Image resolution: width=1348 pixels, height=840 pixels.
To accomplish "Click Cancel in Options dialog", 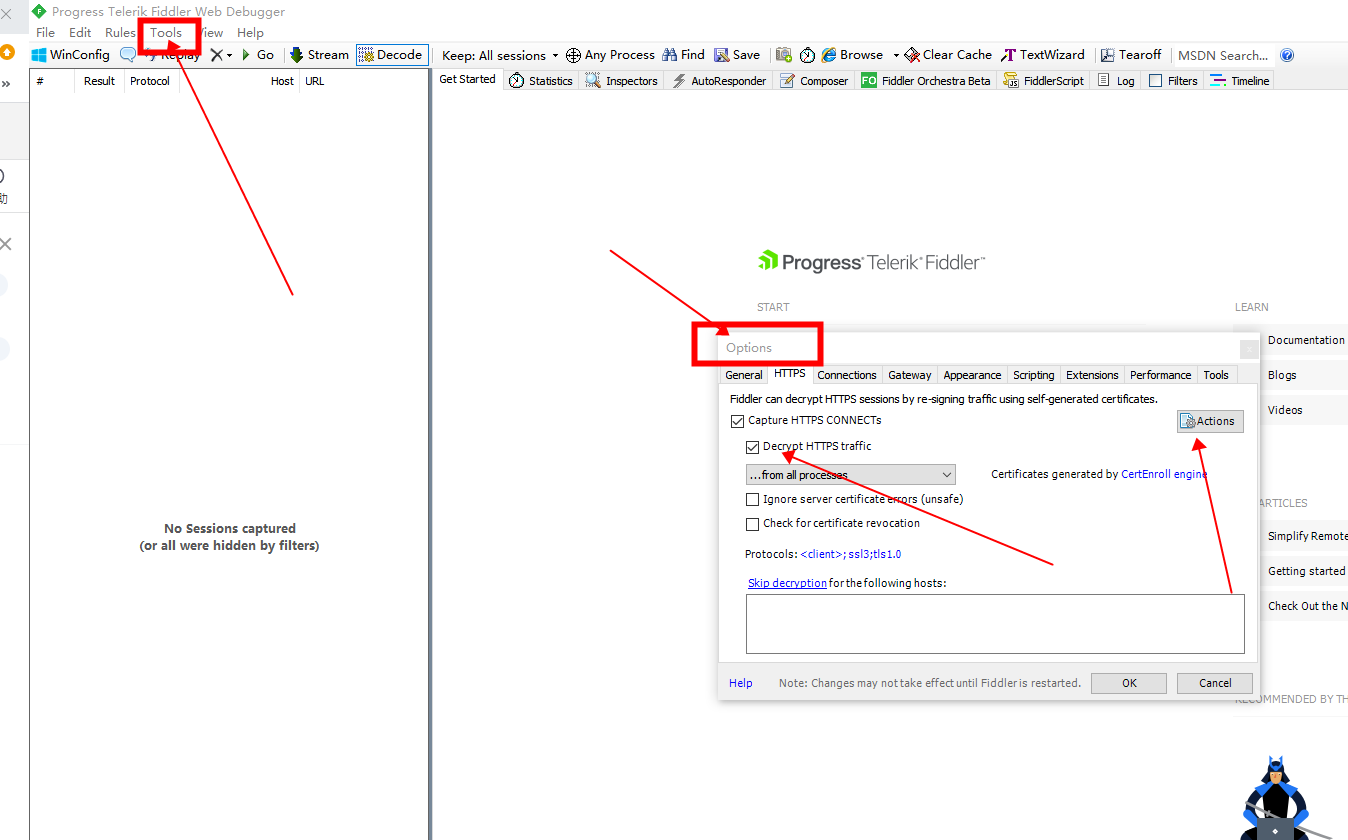I will tap(1215, 683).
